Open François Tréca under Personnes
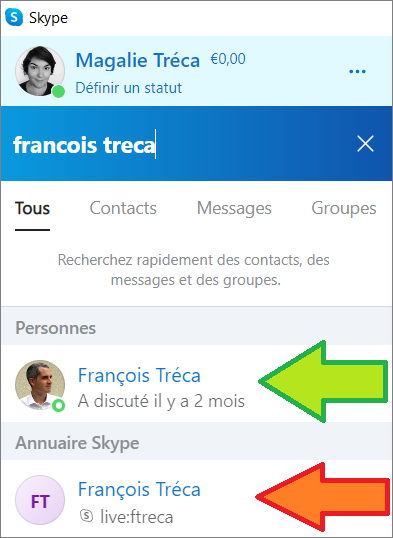Image resolution: width=393 pixels, height=538 pixels. 197,384
